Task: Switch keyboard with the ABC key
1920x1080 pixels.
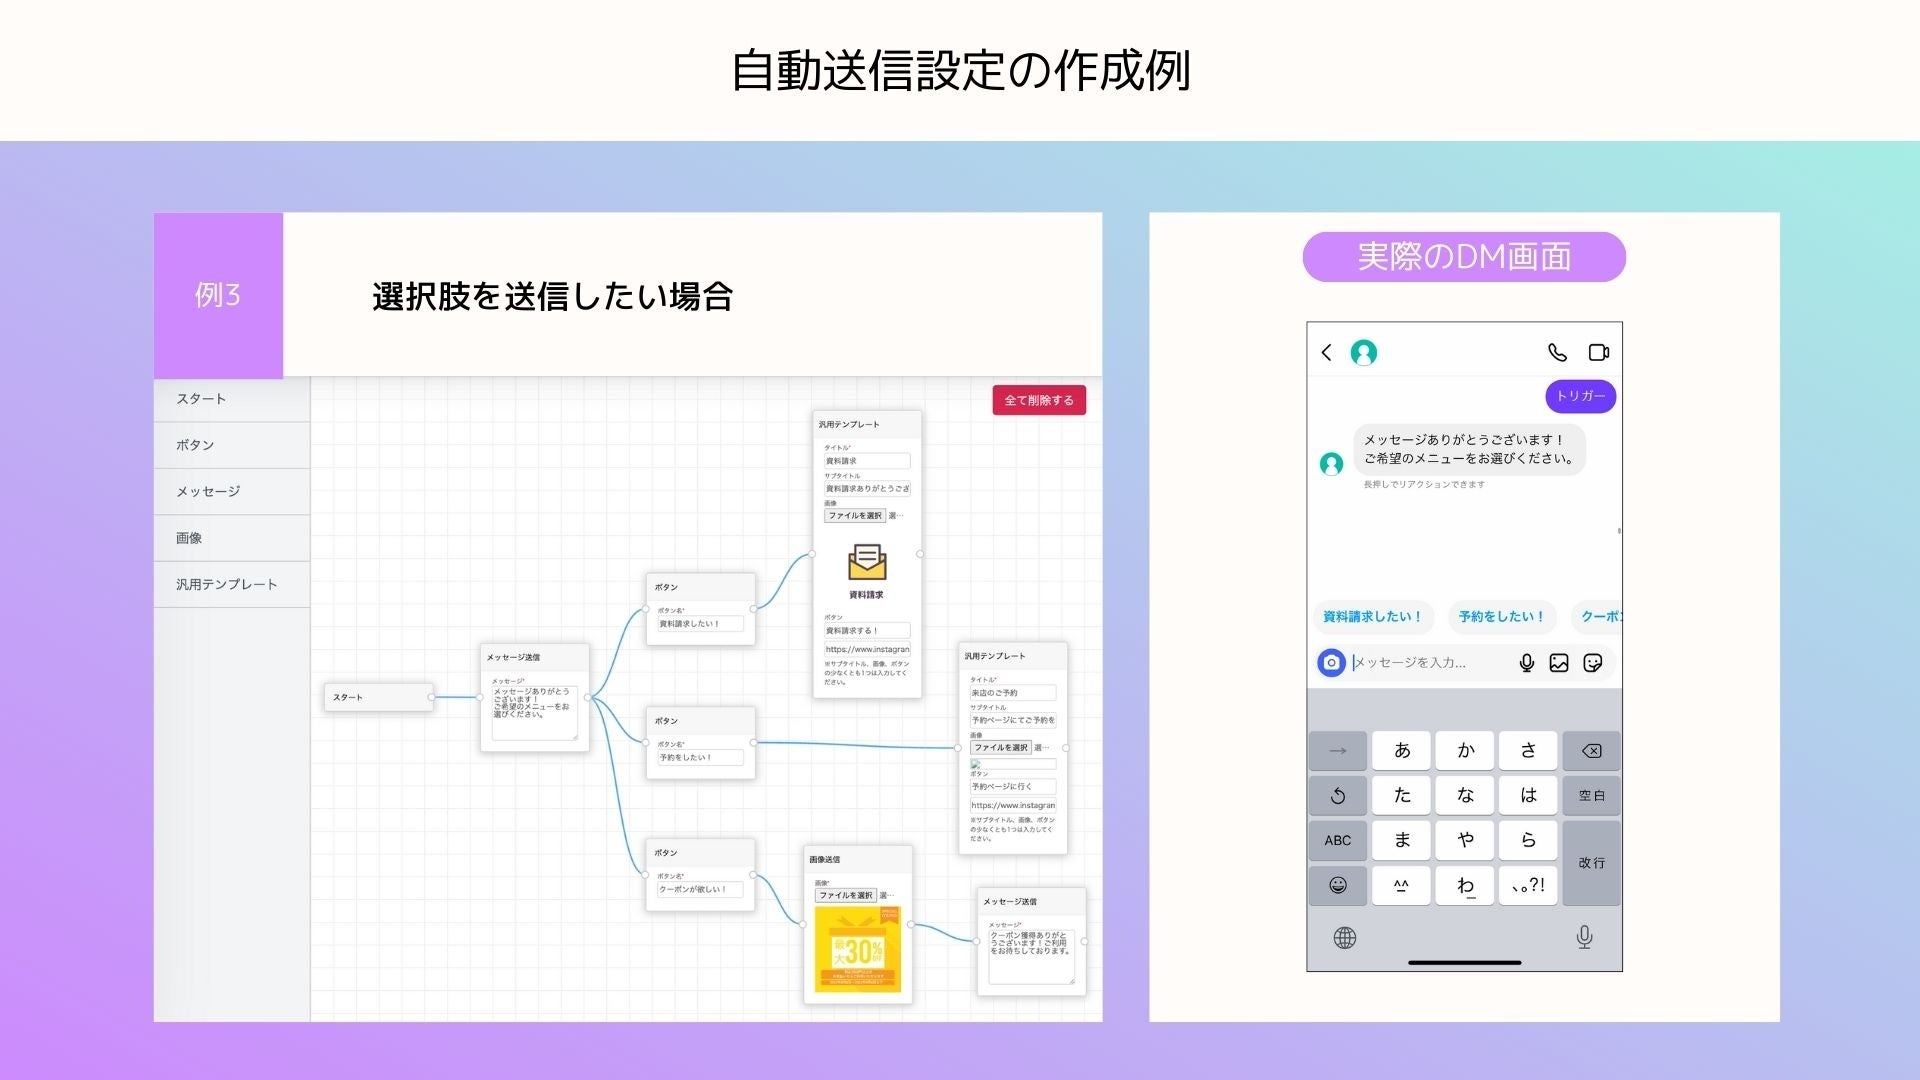Action: pos(1338,840)
